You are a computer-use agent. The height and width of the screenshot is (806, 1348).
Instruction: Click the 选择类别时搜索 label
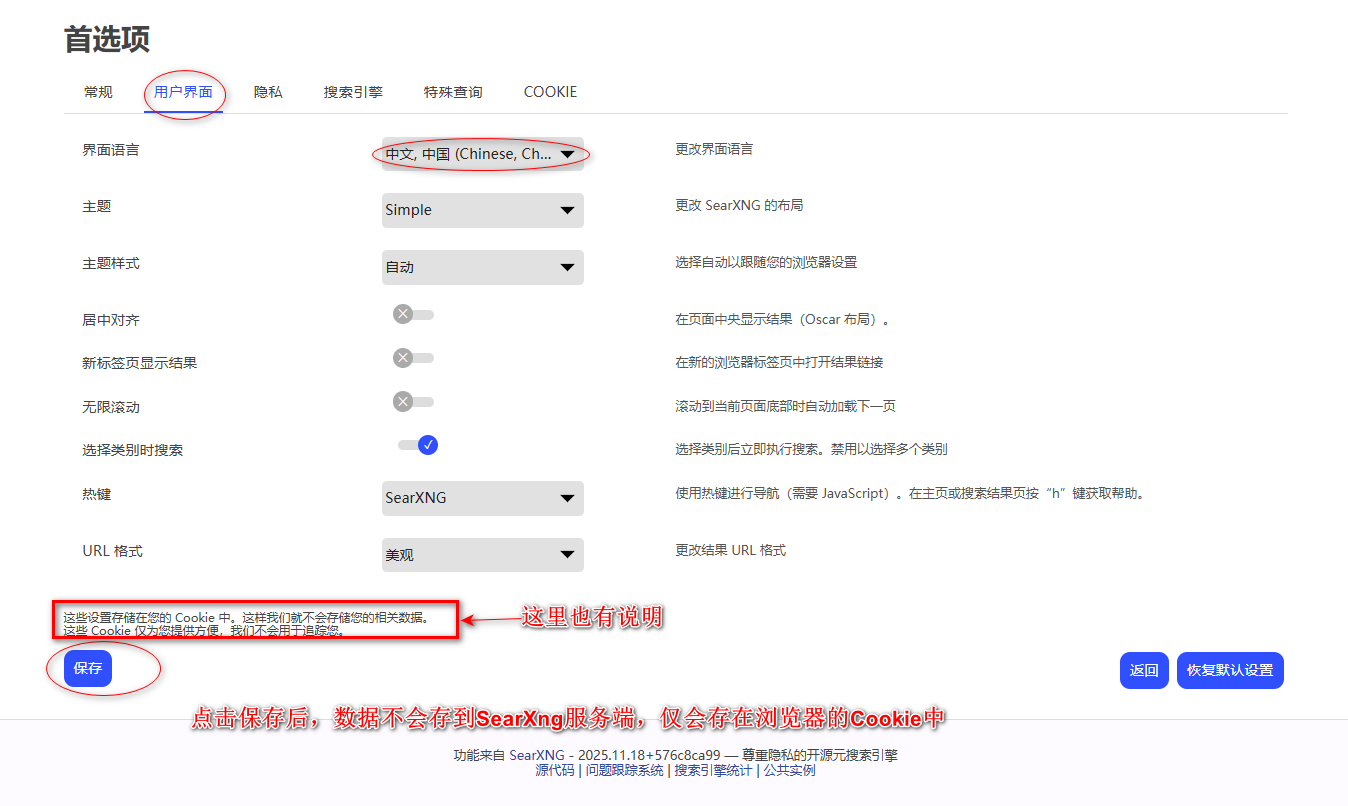click(x=132, y=450)
